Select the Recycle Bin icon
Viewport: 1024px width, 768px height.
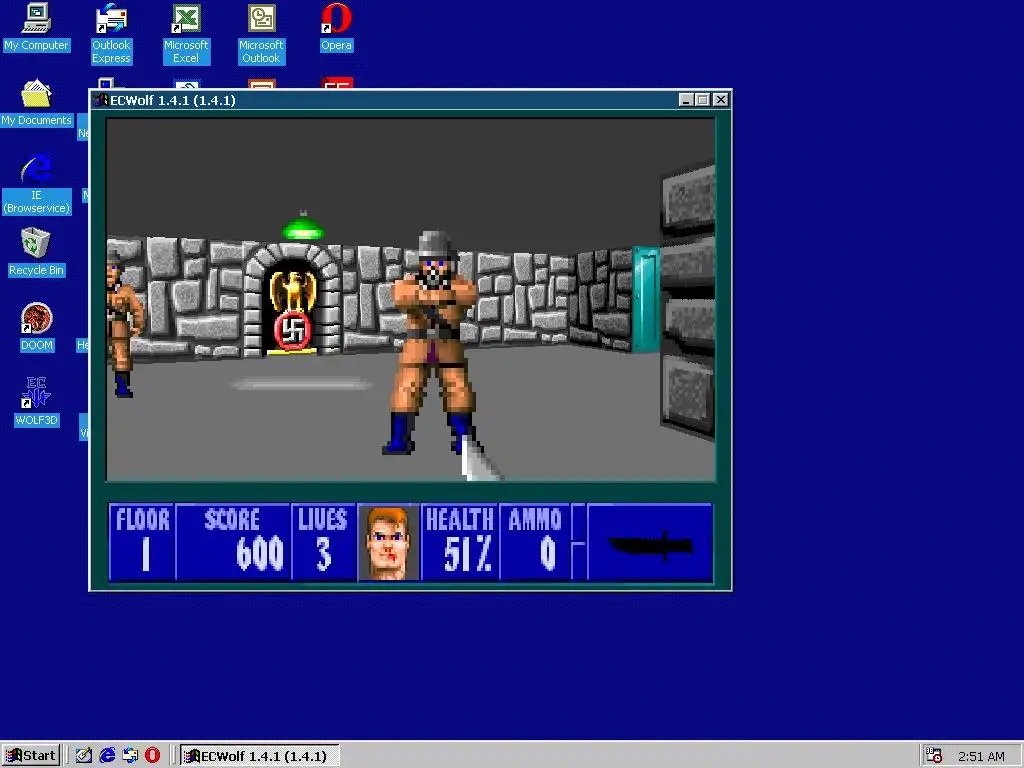pos(36,253)
